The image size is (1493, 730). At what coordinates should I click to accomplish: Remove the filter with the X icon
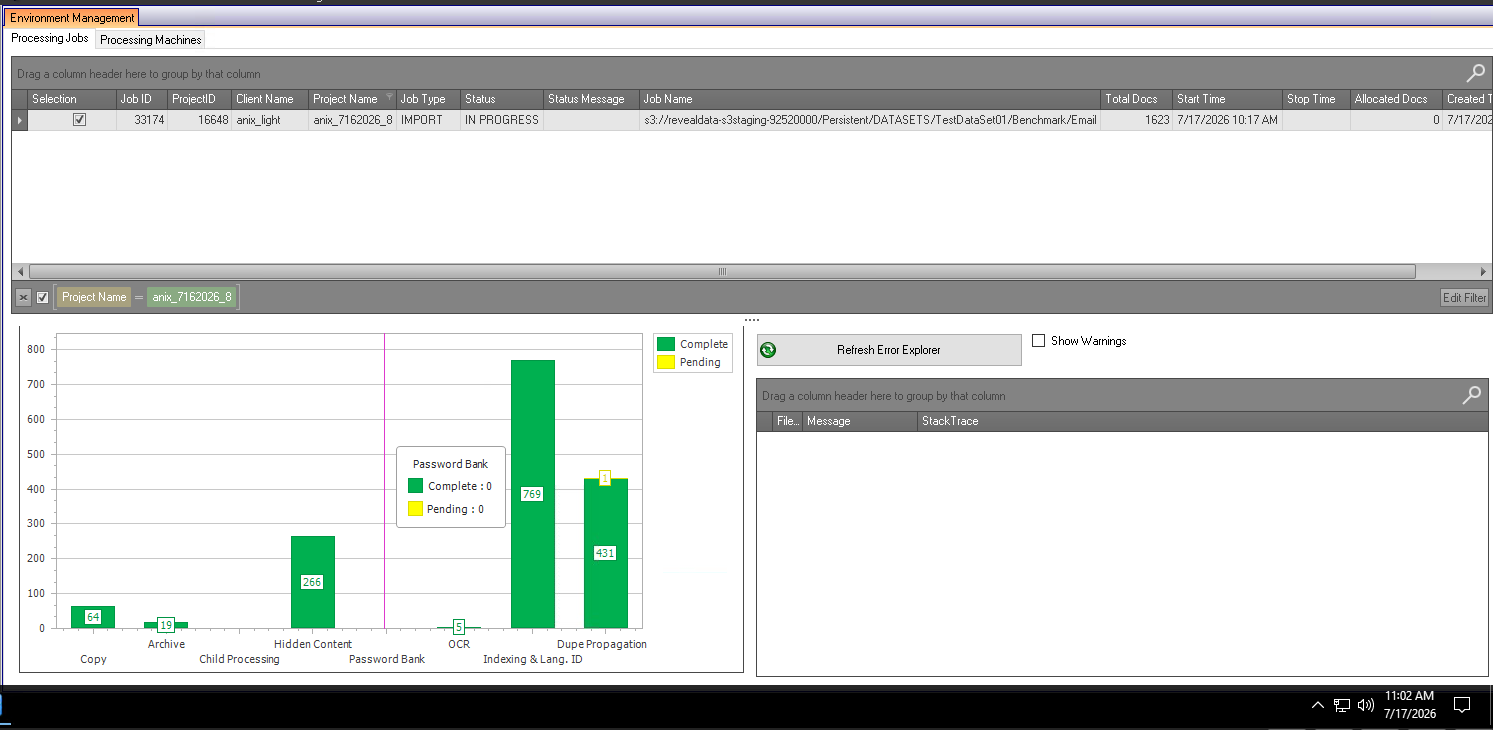(x=23, y=297)
